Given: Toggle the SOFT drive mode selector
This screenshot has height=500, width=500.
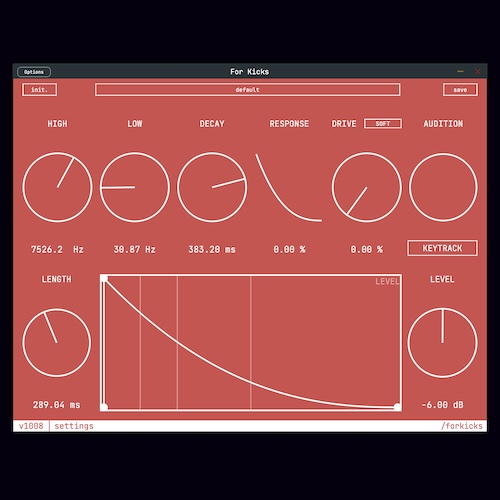Looking at the screenshot, I should [383, 124].
